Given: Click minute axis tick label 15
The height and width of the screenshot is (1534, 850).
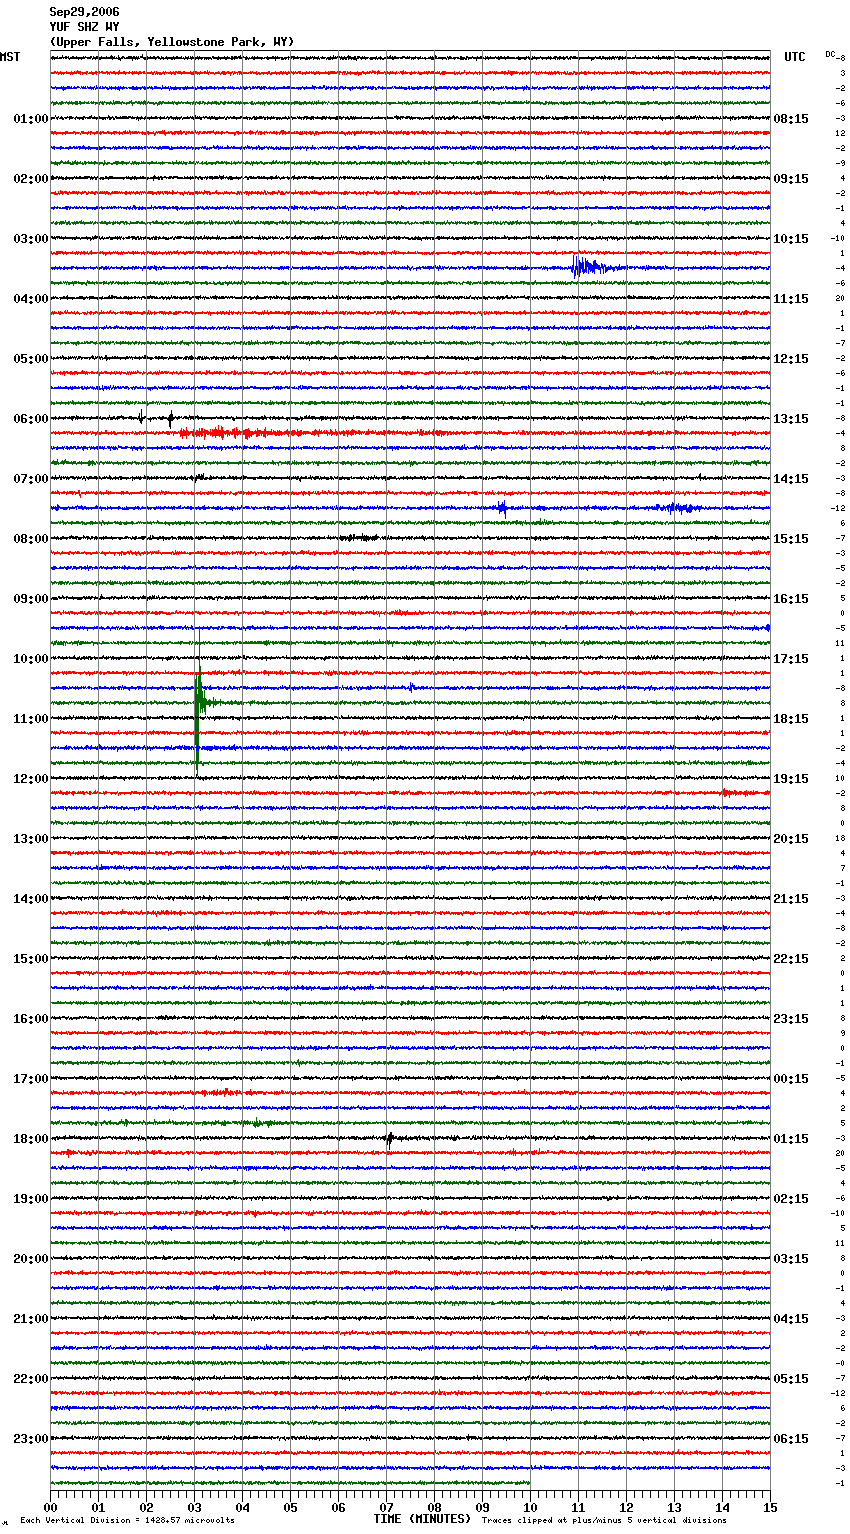Looking at the screenshot, I should pos(770,1507).
